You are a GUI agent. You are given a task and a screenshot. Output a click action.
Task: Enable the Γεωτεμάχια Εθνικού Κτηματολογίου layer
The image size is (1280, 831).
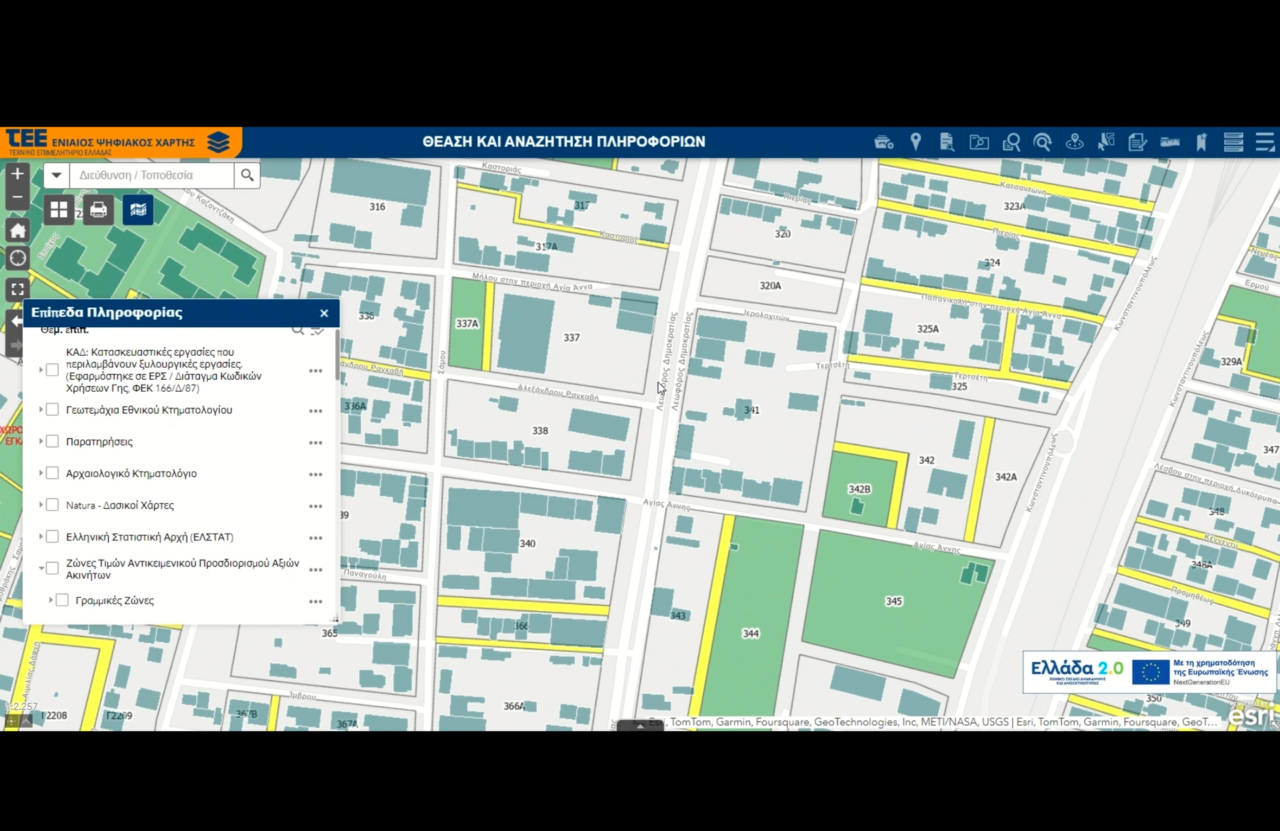point(53,410)
